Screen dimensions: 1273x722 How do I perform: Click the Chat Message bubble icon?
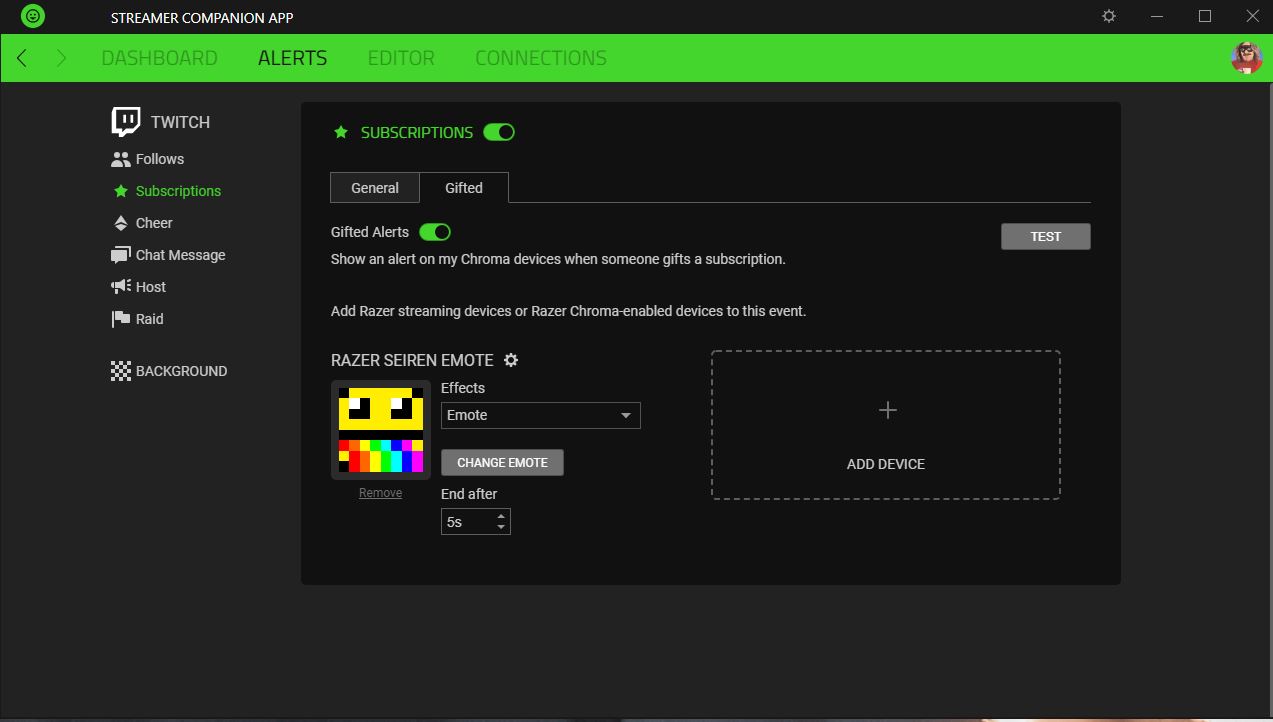pos(121,255)
